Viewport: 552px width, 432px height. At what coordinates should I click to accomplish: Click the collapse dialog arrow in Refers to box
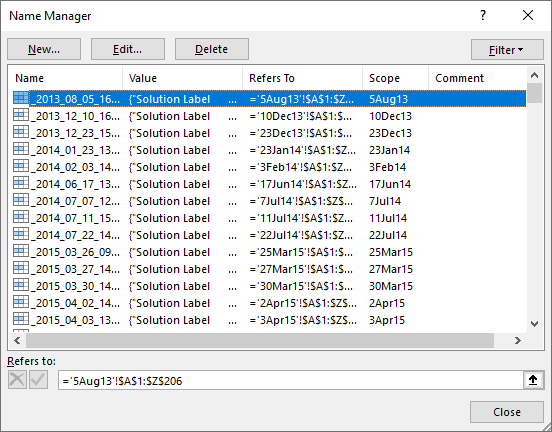click(533, 380)
